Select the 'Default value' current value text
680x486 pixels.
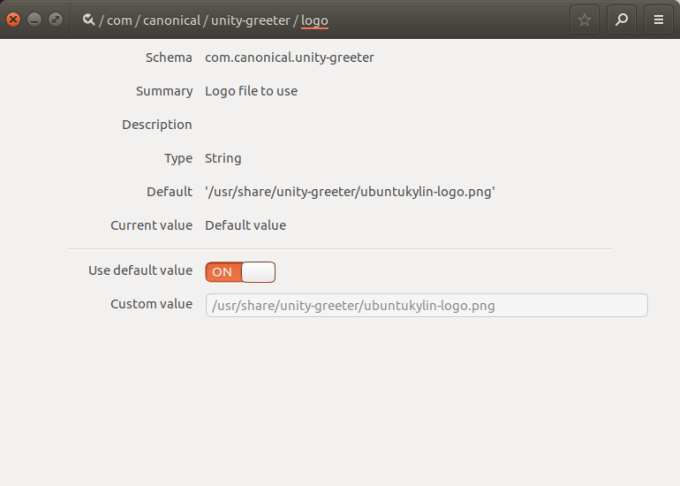pyautogui.click(x=245, y=225)
